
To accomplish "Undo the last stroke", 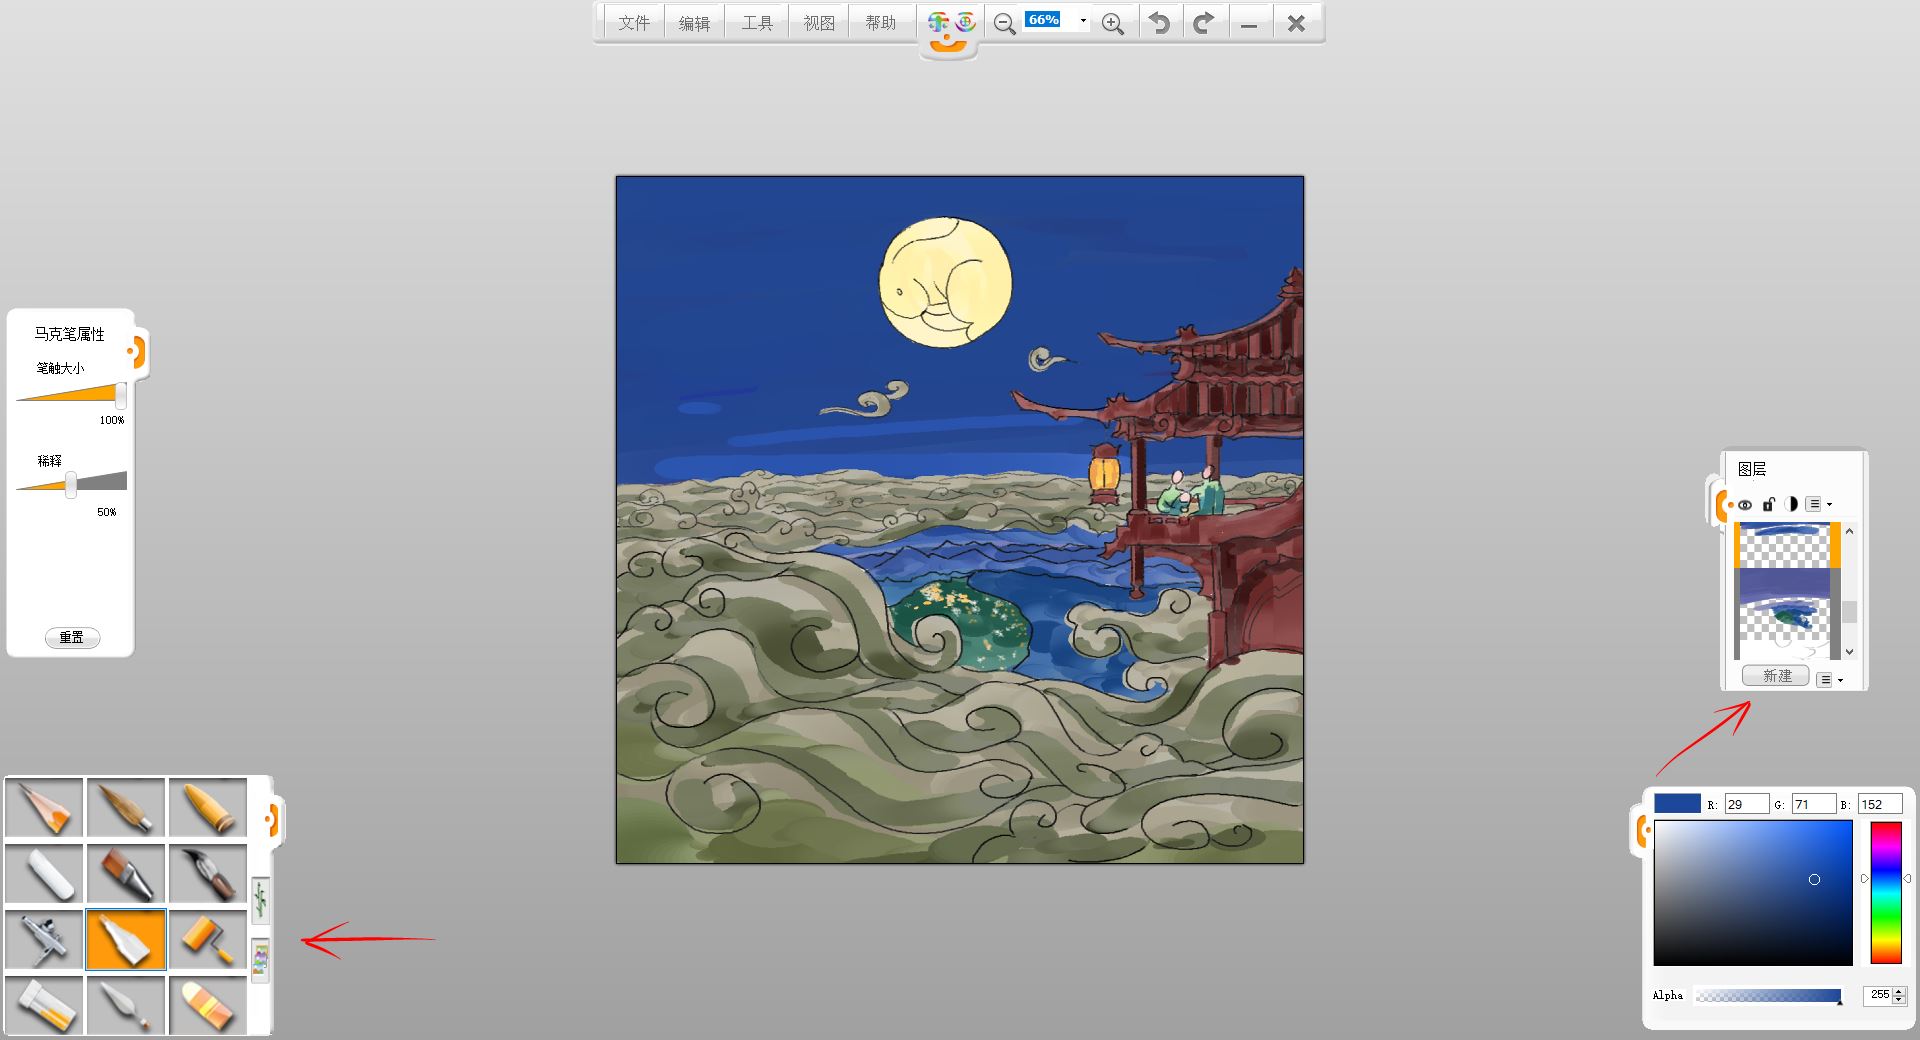I will pyautogui.click(x=1159, y=23).
